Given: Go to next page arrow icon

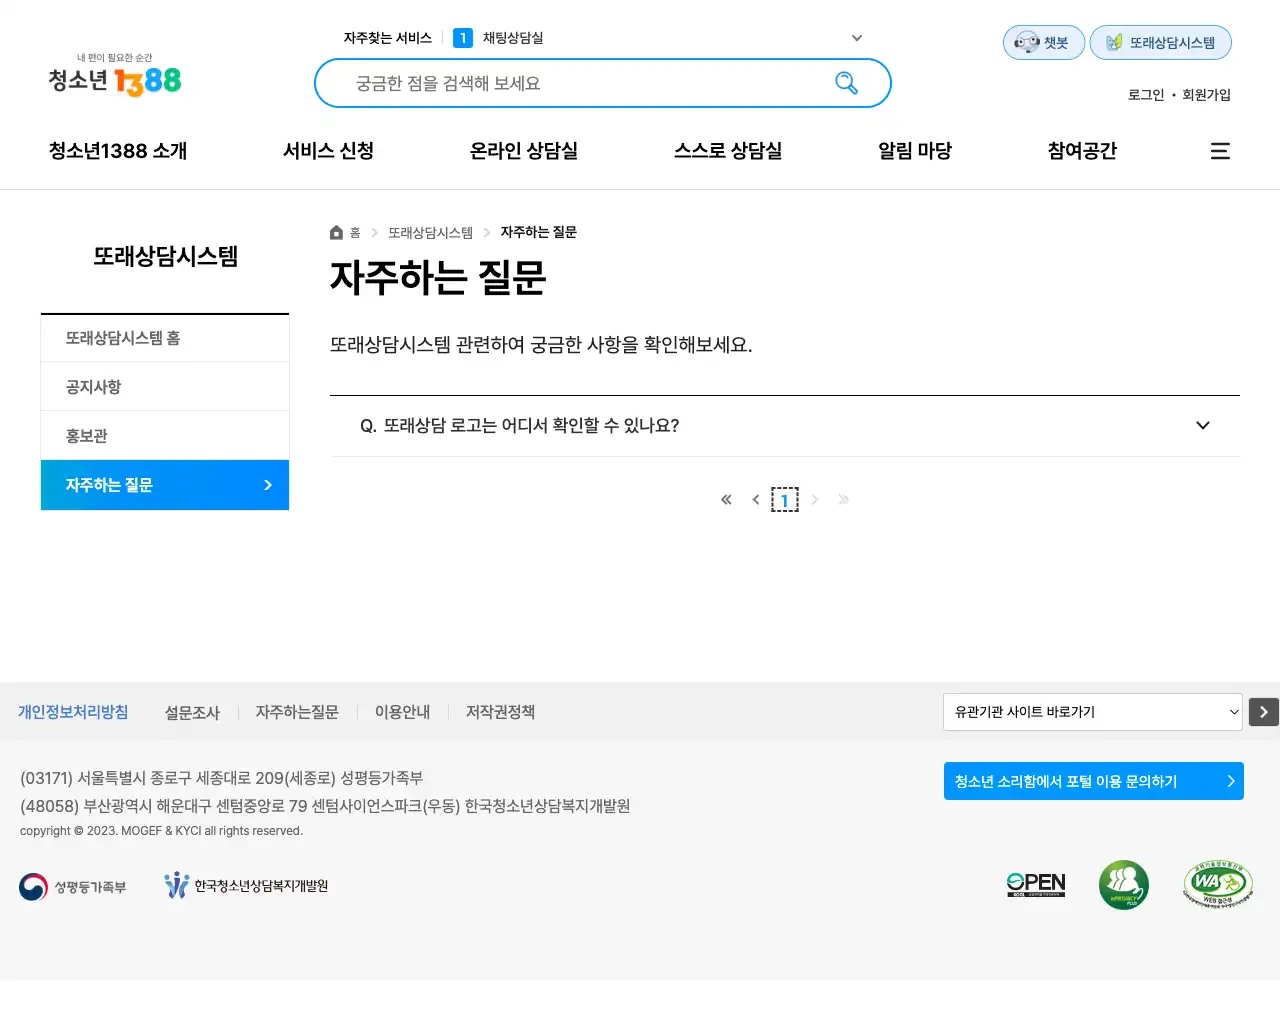Looking at the screenshot, I should coord(815,499).
